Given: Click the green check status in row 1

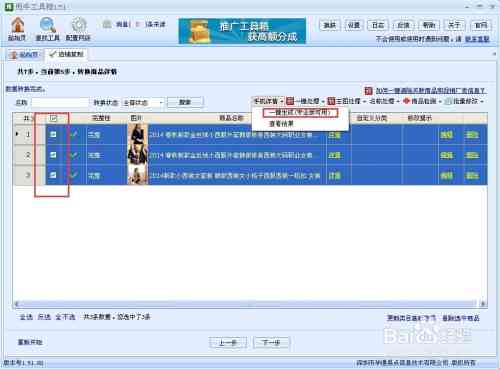Looking at the screenshot, I should pos(74,134).
